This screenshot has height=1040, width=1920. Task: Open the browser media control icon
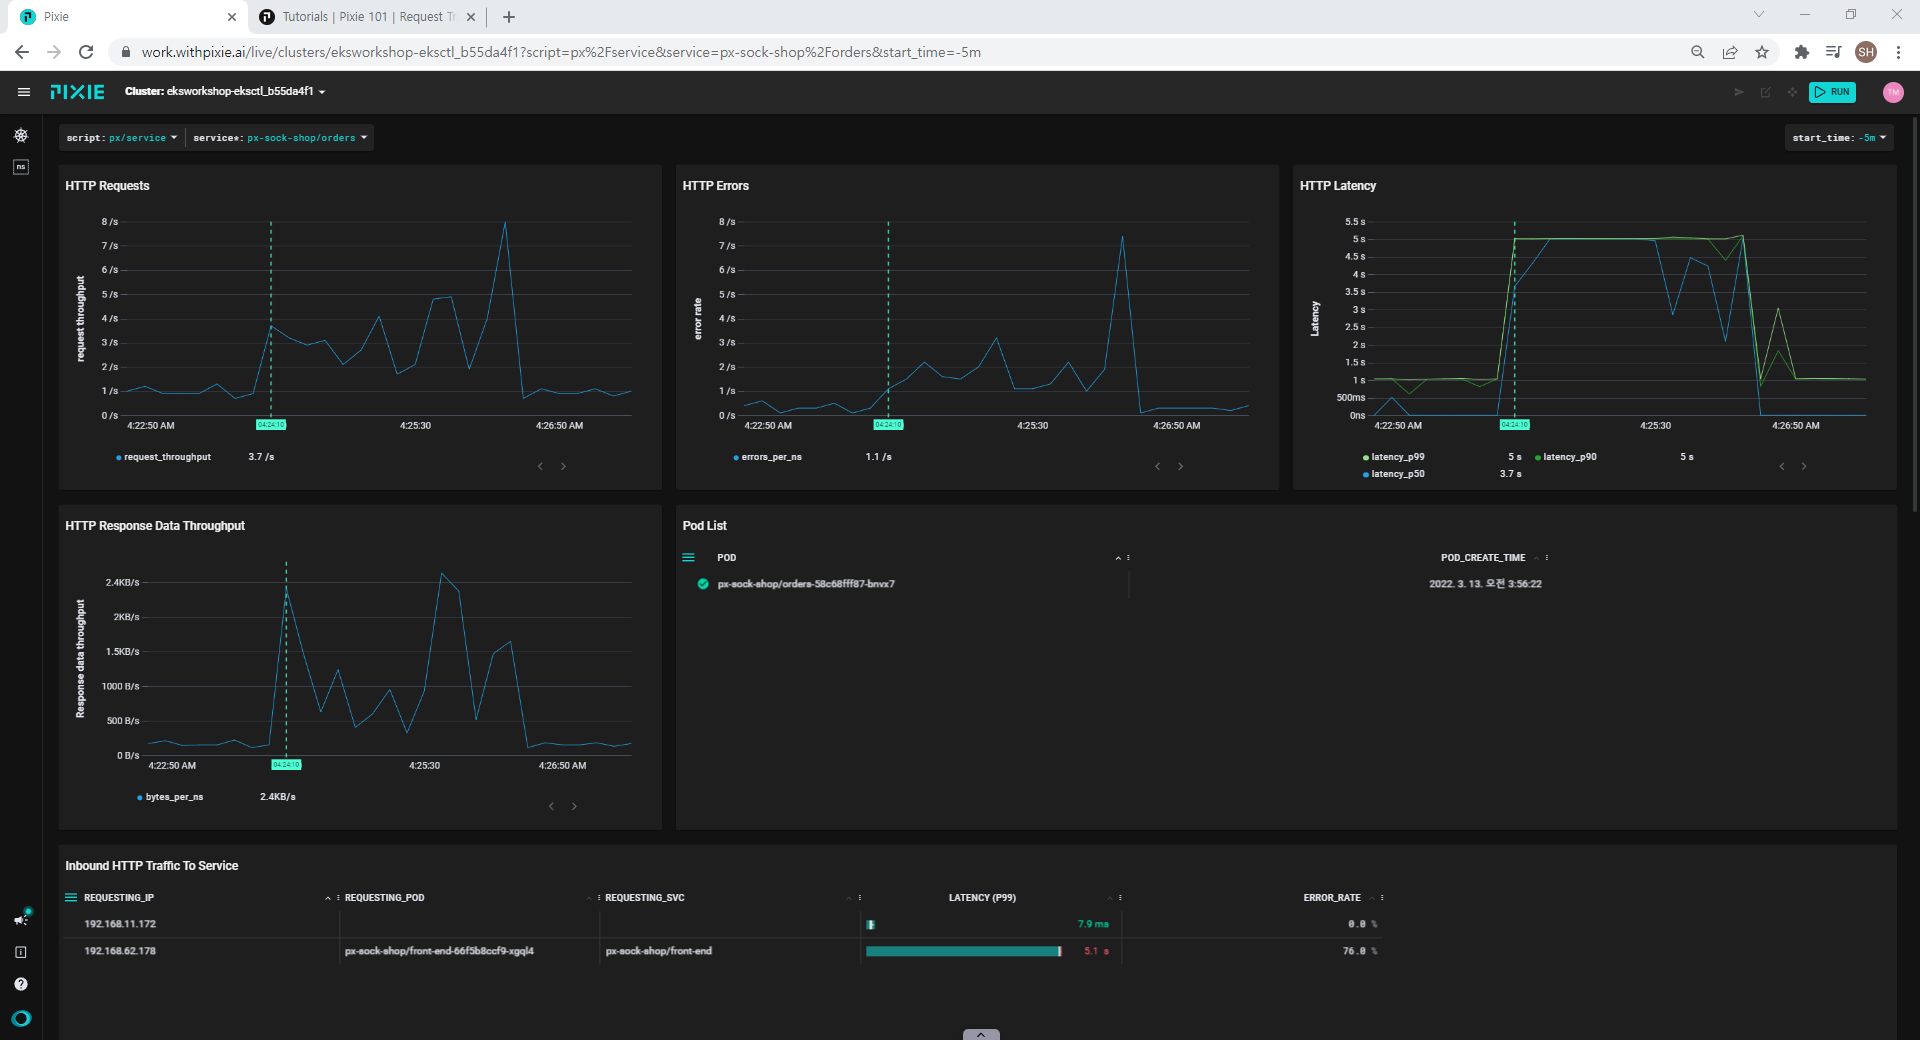pyautogui.click(x=1833, y=52)
